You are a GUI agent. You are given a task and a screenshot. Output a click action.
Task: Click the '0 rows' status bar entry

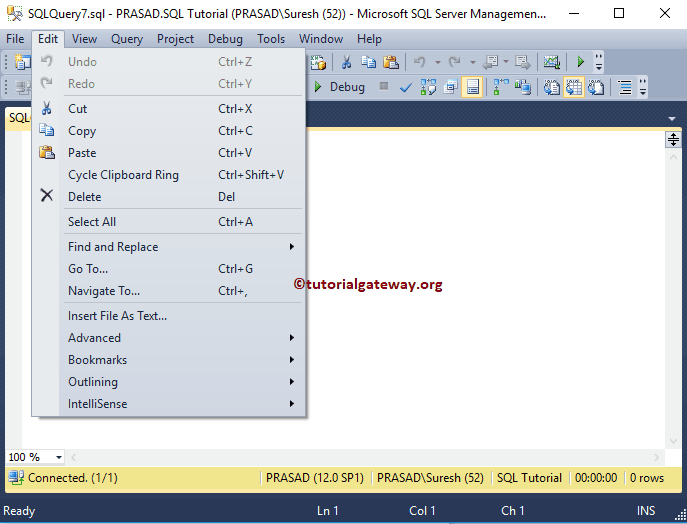pyautogui.click(x=647, y=478)
